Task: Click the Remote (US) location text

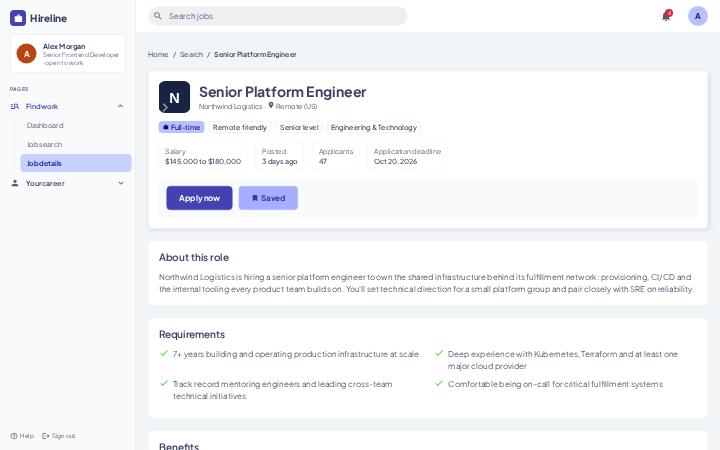Action: (x=296, y=106)
